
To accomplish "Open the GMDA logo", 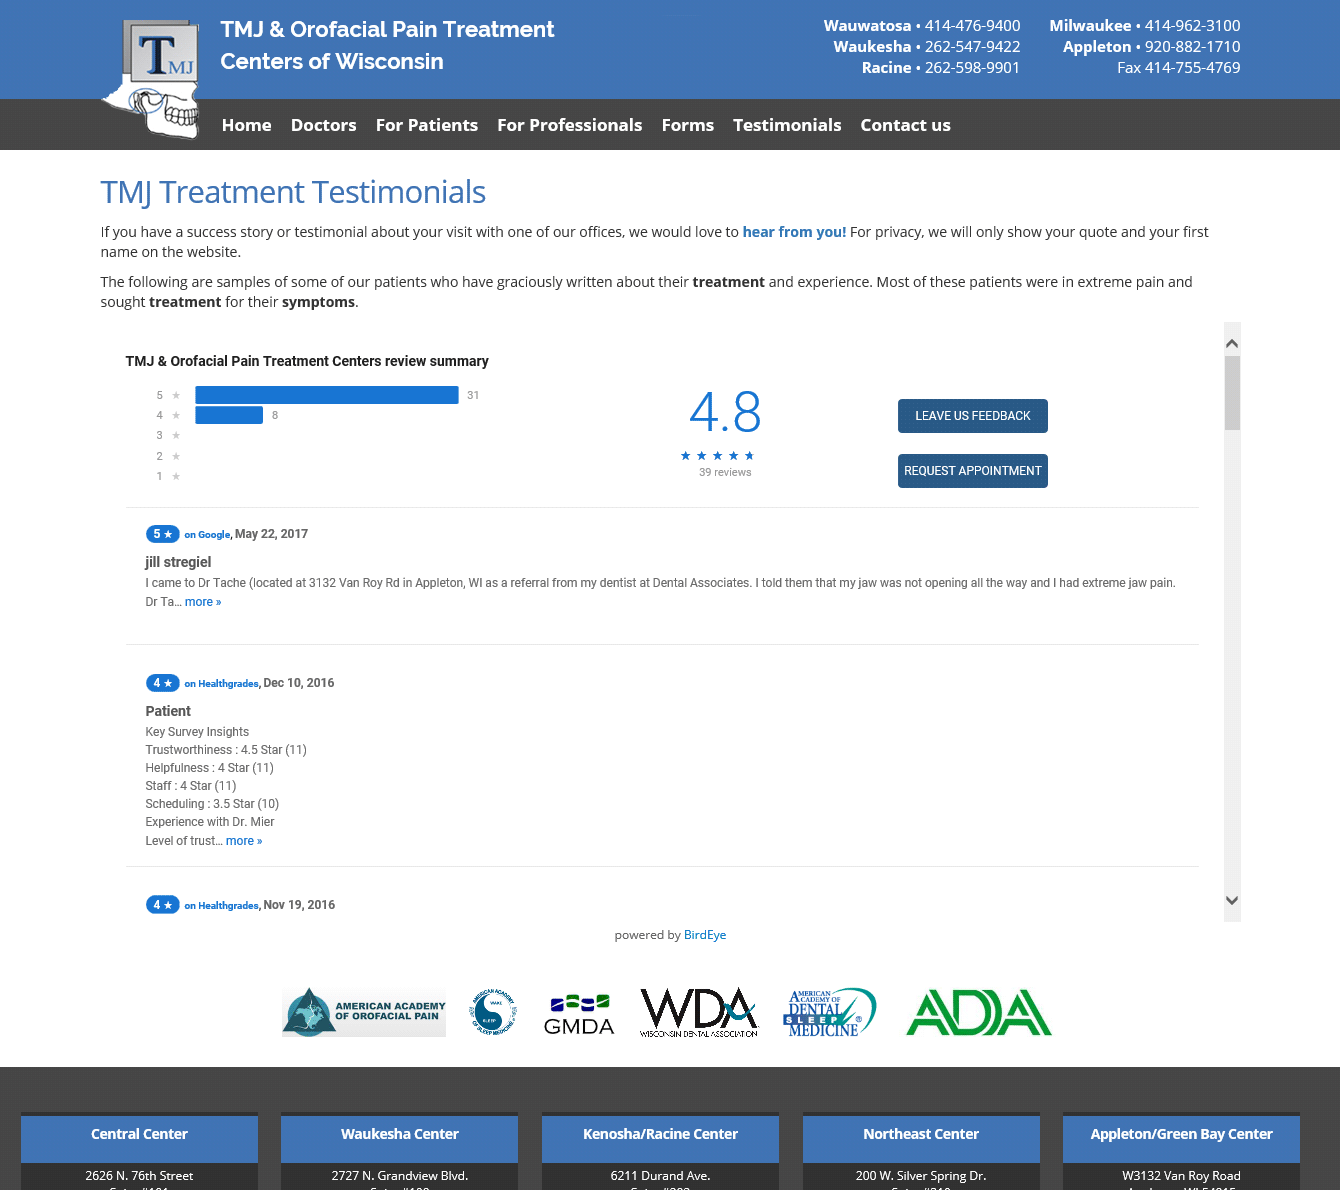I will 579,1014.
